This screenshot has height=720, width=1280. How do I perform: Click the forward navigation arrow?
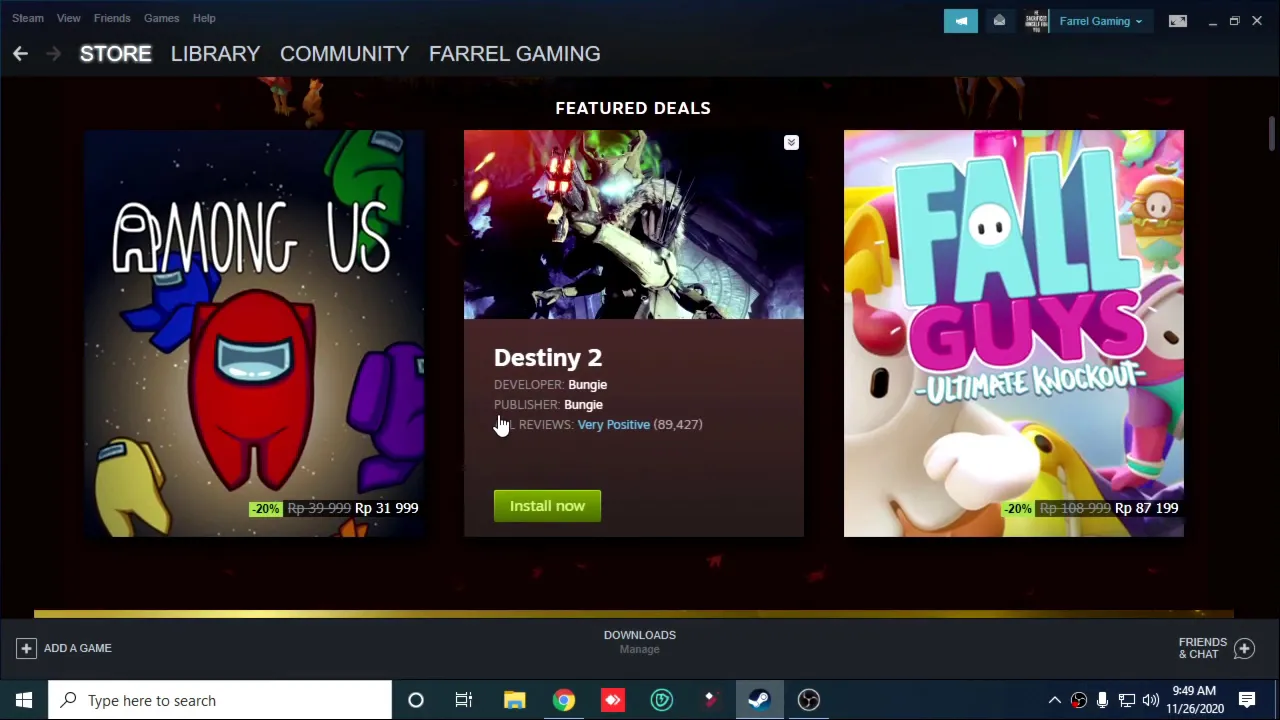tap(54, 54)
